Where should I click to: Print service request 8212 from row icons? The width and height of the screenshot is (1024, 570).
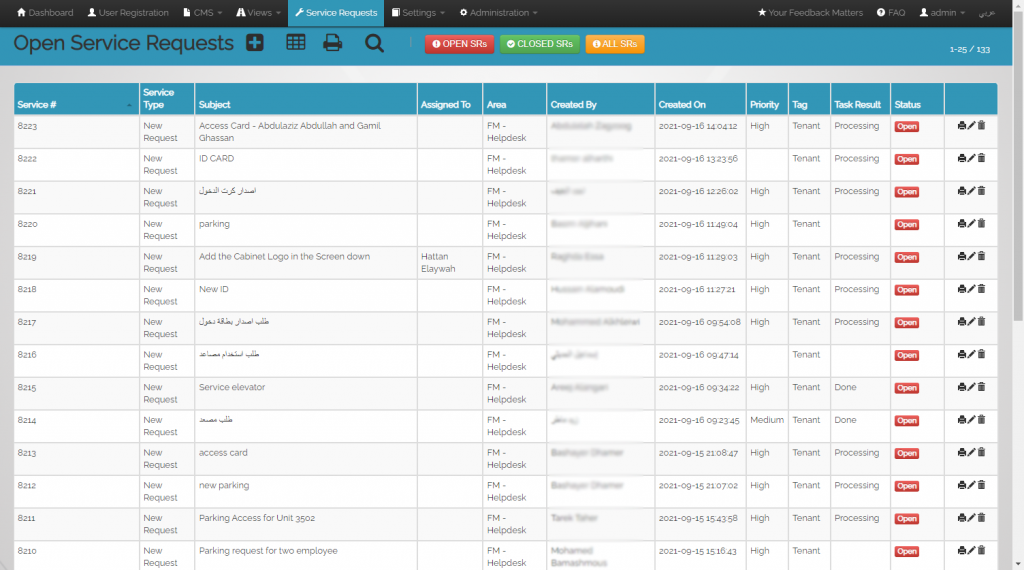961,485
